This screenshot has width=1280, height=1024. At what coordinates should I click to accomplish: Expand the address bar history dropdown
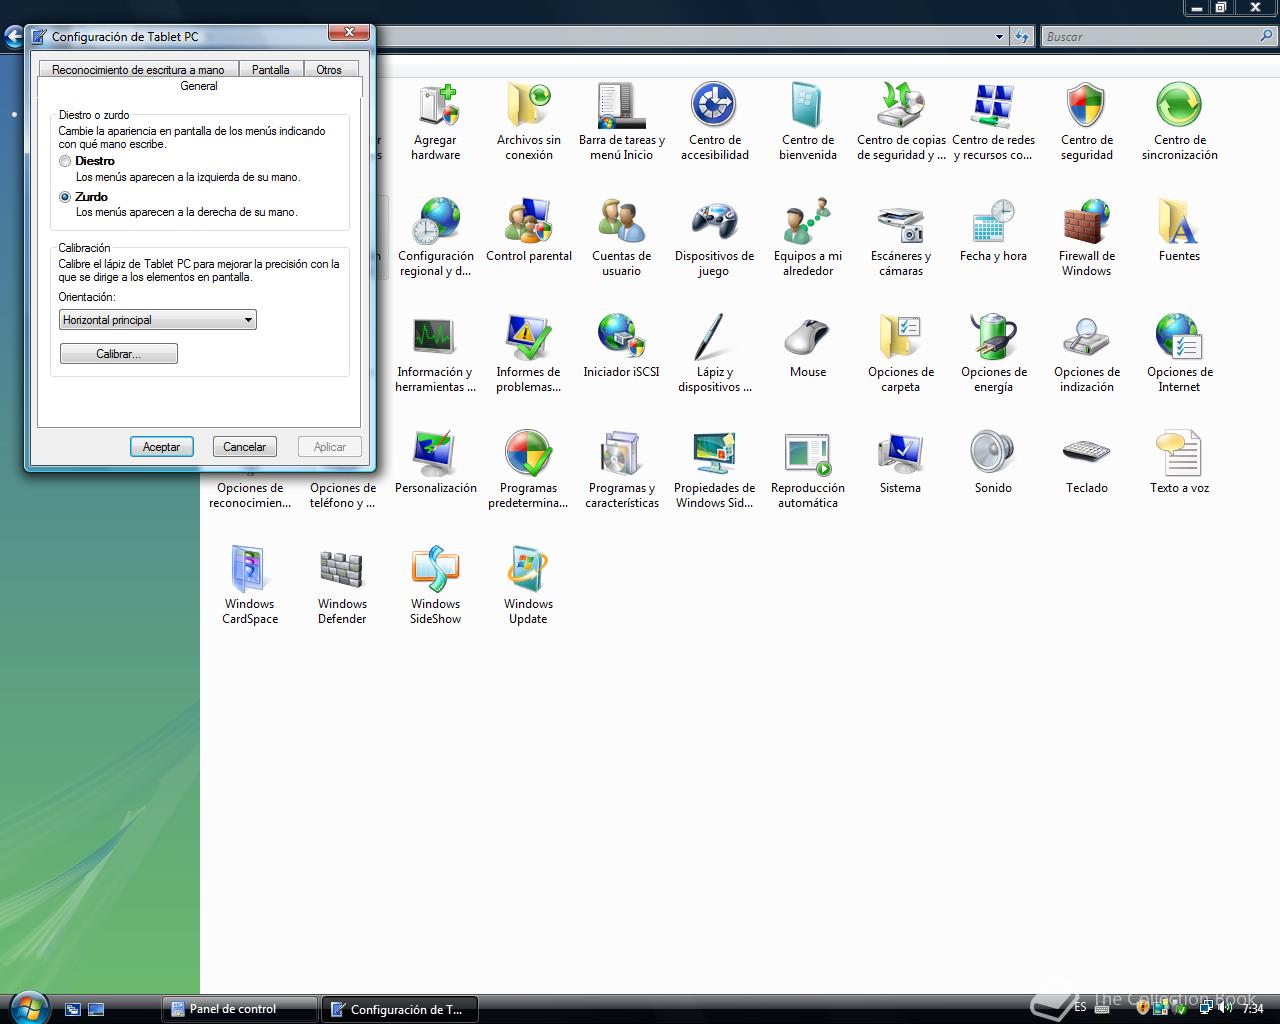click(x=999, y=37)
